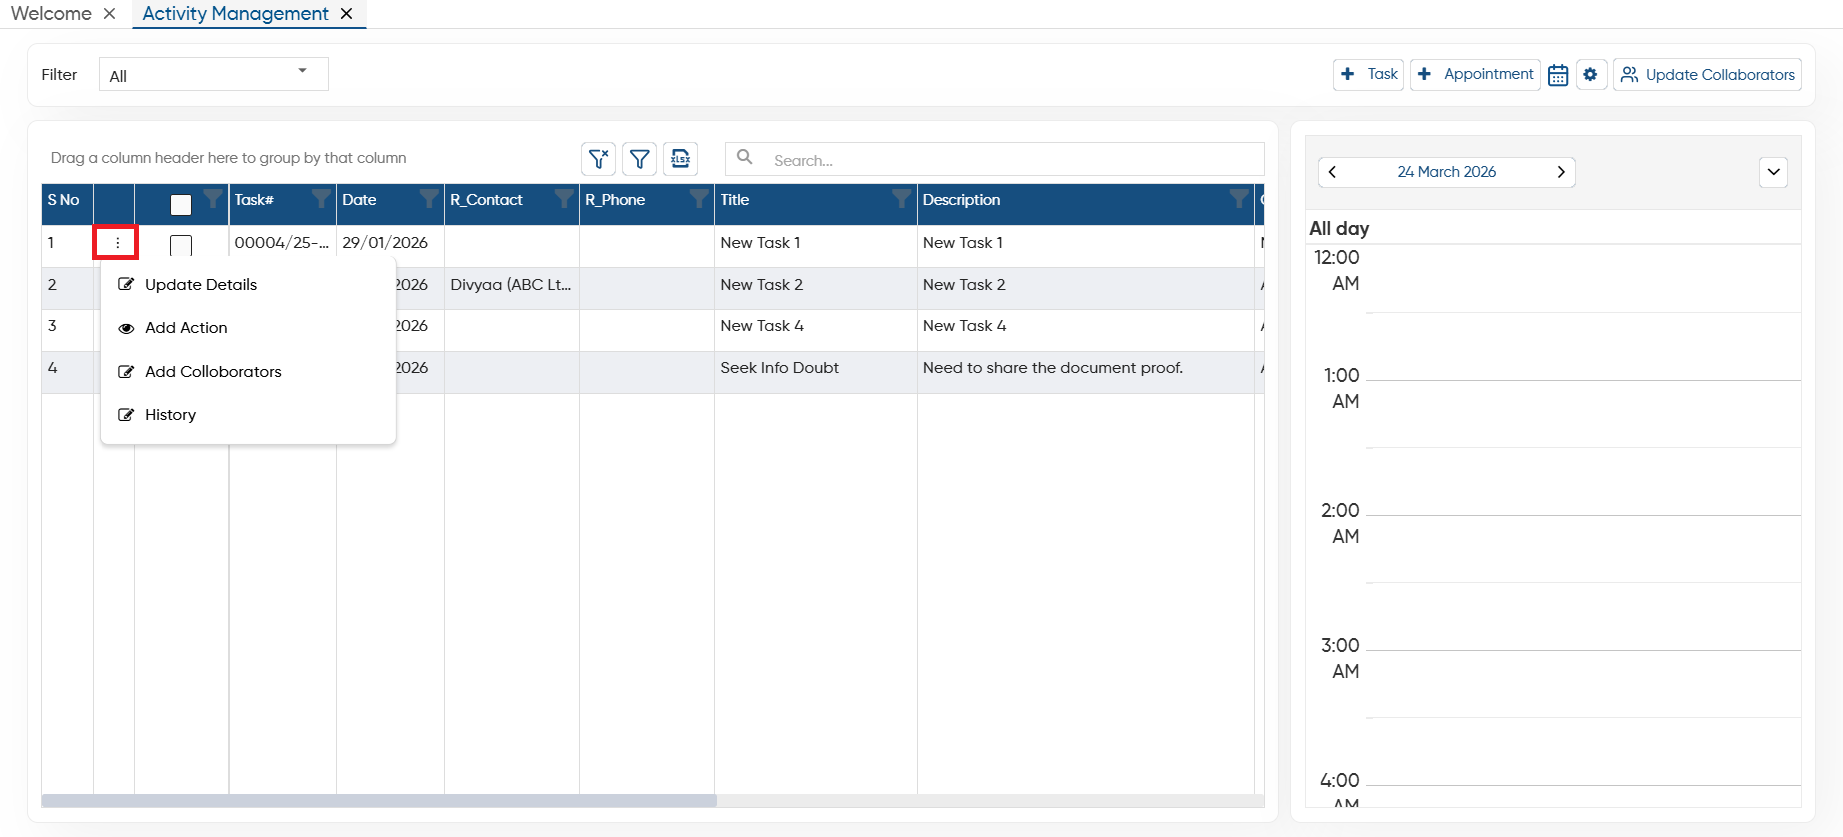The width and height of the screenshot is (1843, 837).
Task: Export grid to Excel file icon
Action: click(680, 158)
